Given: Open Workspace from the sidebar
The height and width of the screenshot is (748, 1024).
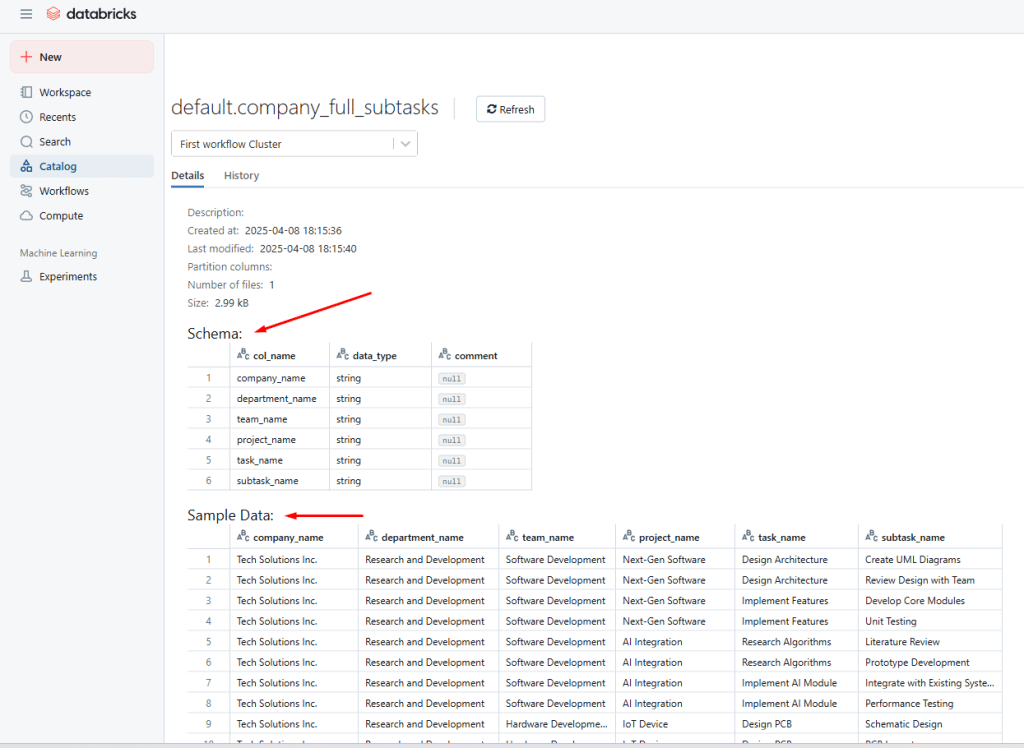Looking at the screenshot, I should (66, 92).
